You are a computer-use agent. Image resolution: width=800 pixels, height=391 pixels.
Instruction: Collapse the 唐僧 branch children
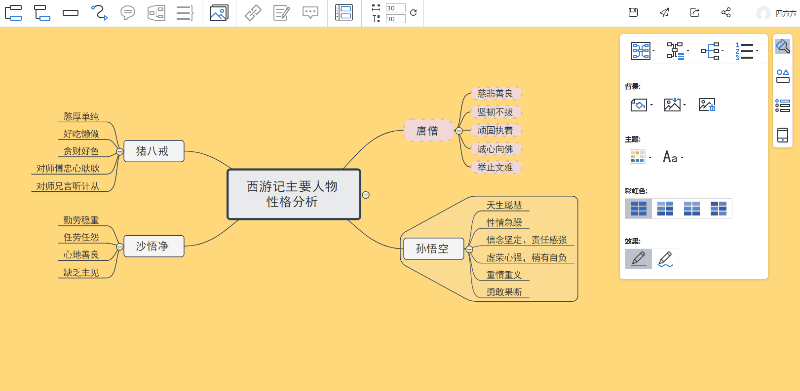(x=458, y=131)
